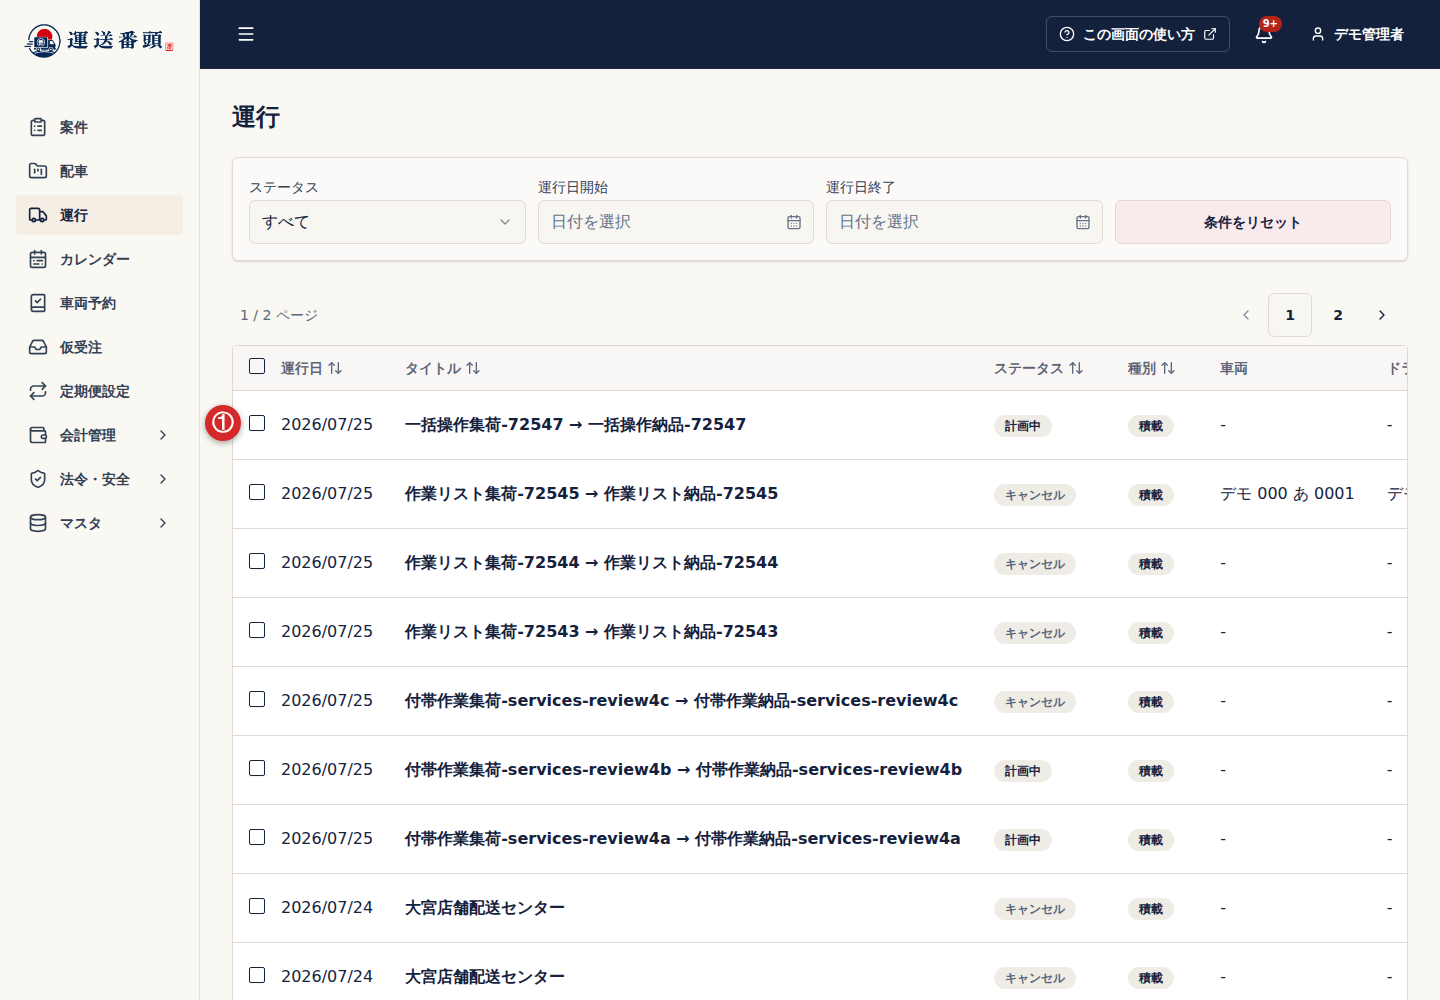Click the 法令・安全 shield icon
Screen dimensions: 1440x1000
coord(38,479)
